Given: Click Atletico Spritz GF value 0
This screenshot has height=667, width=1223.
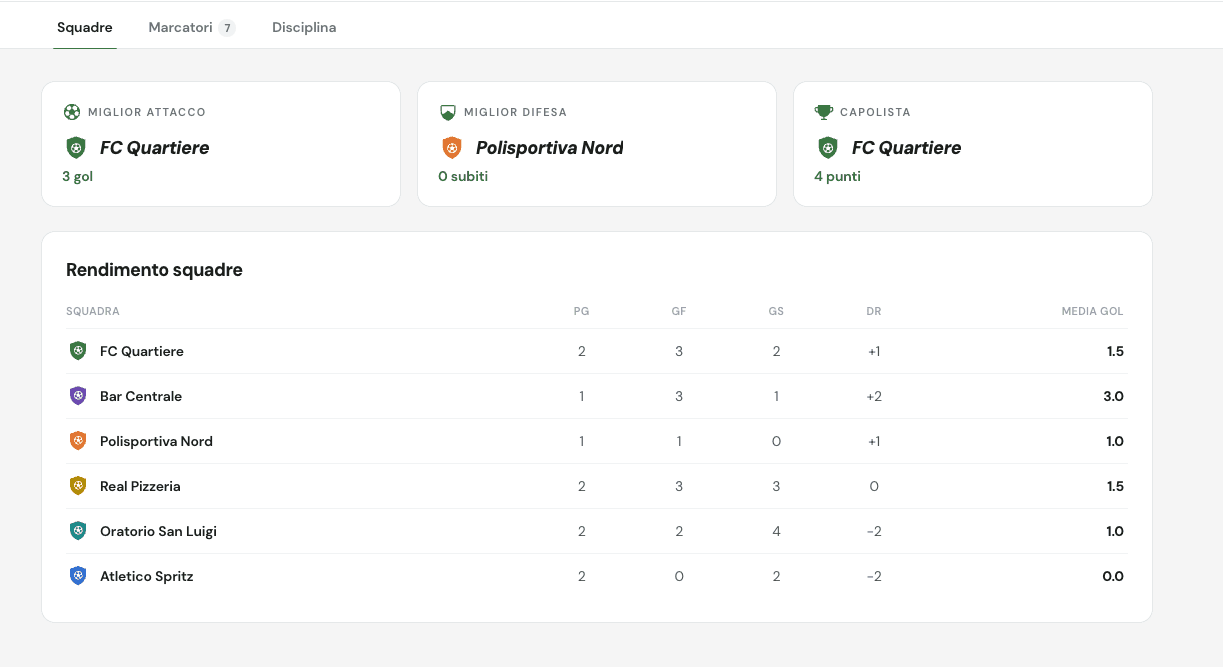Looking at the screenshot, I should click(679, 576).
